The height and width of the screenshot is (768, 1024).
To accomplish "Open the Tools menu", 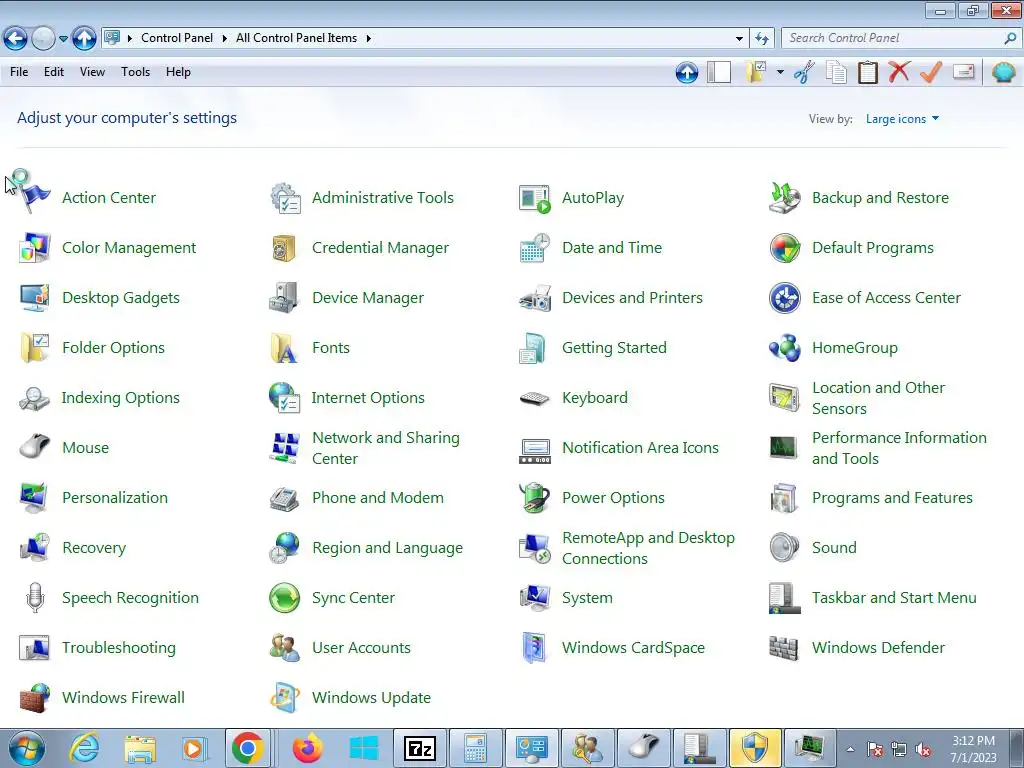I will tap(135, 72).
